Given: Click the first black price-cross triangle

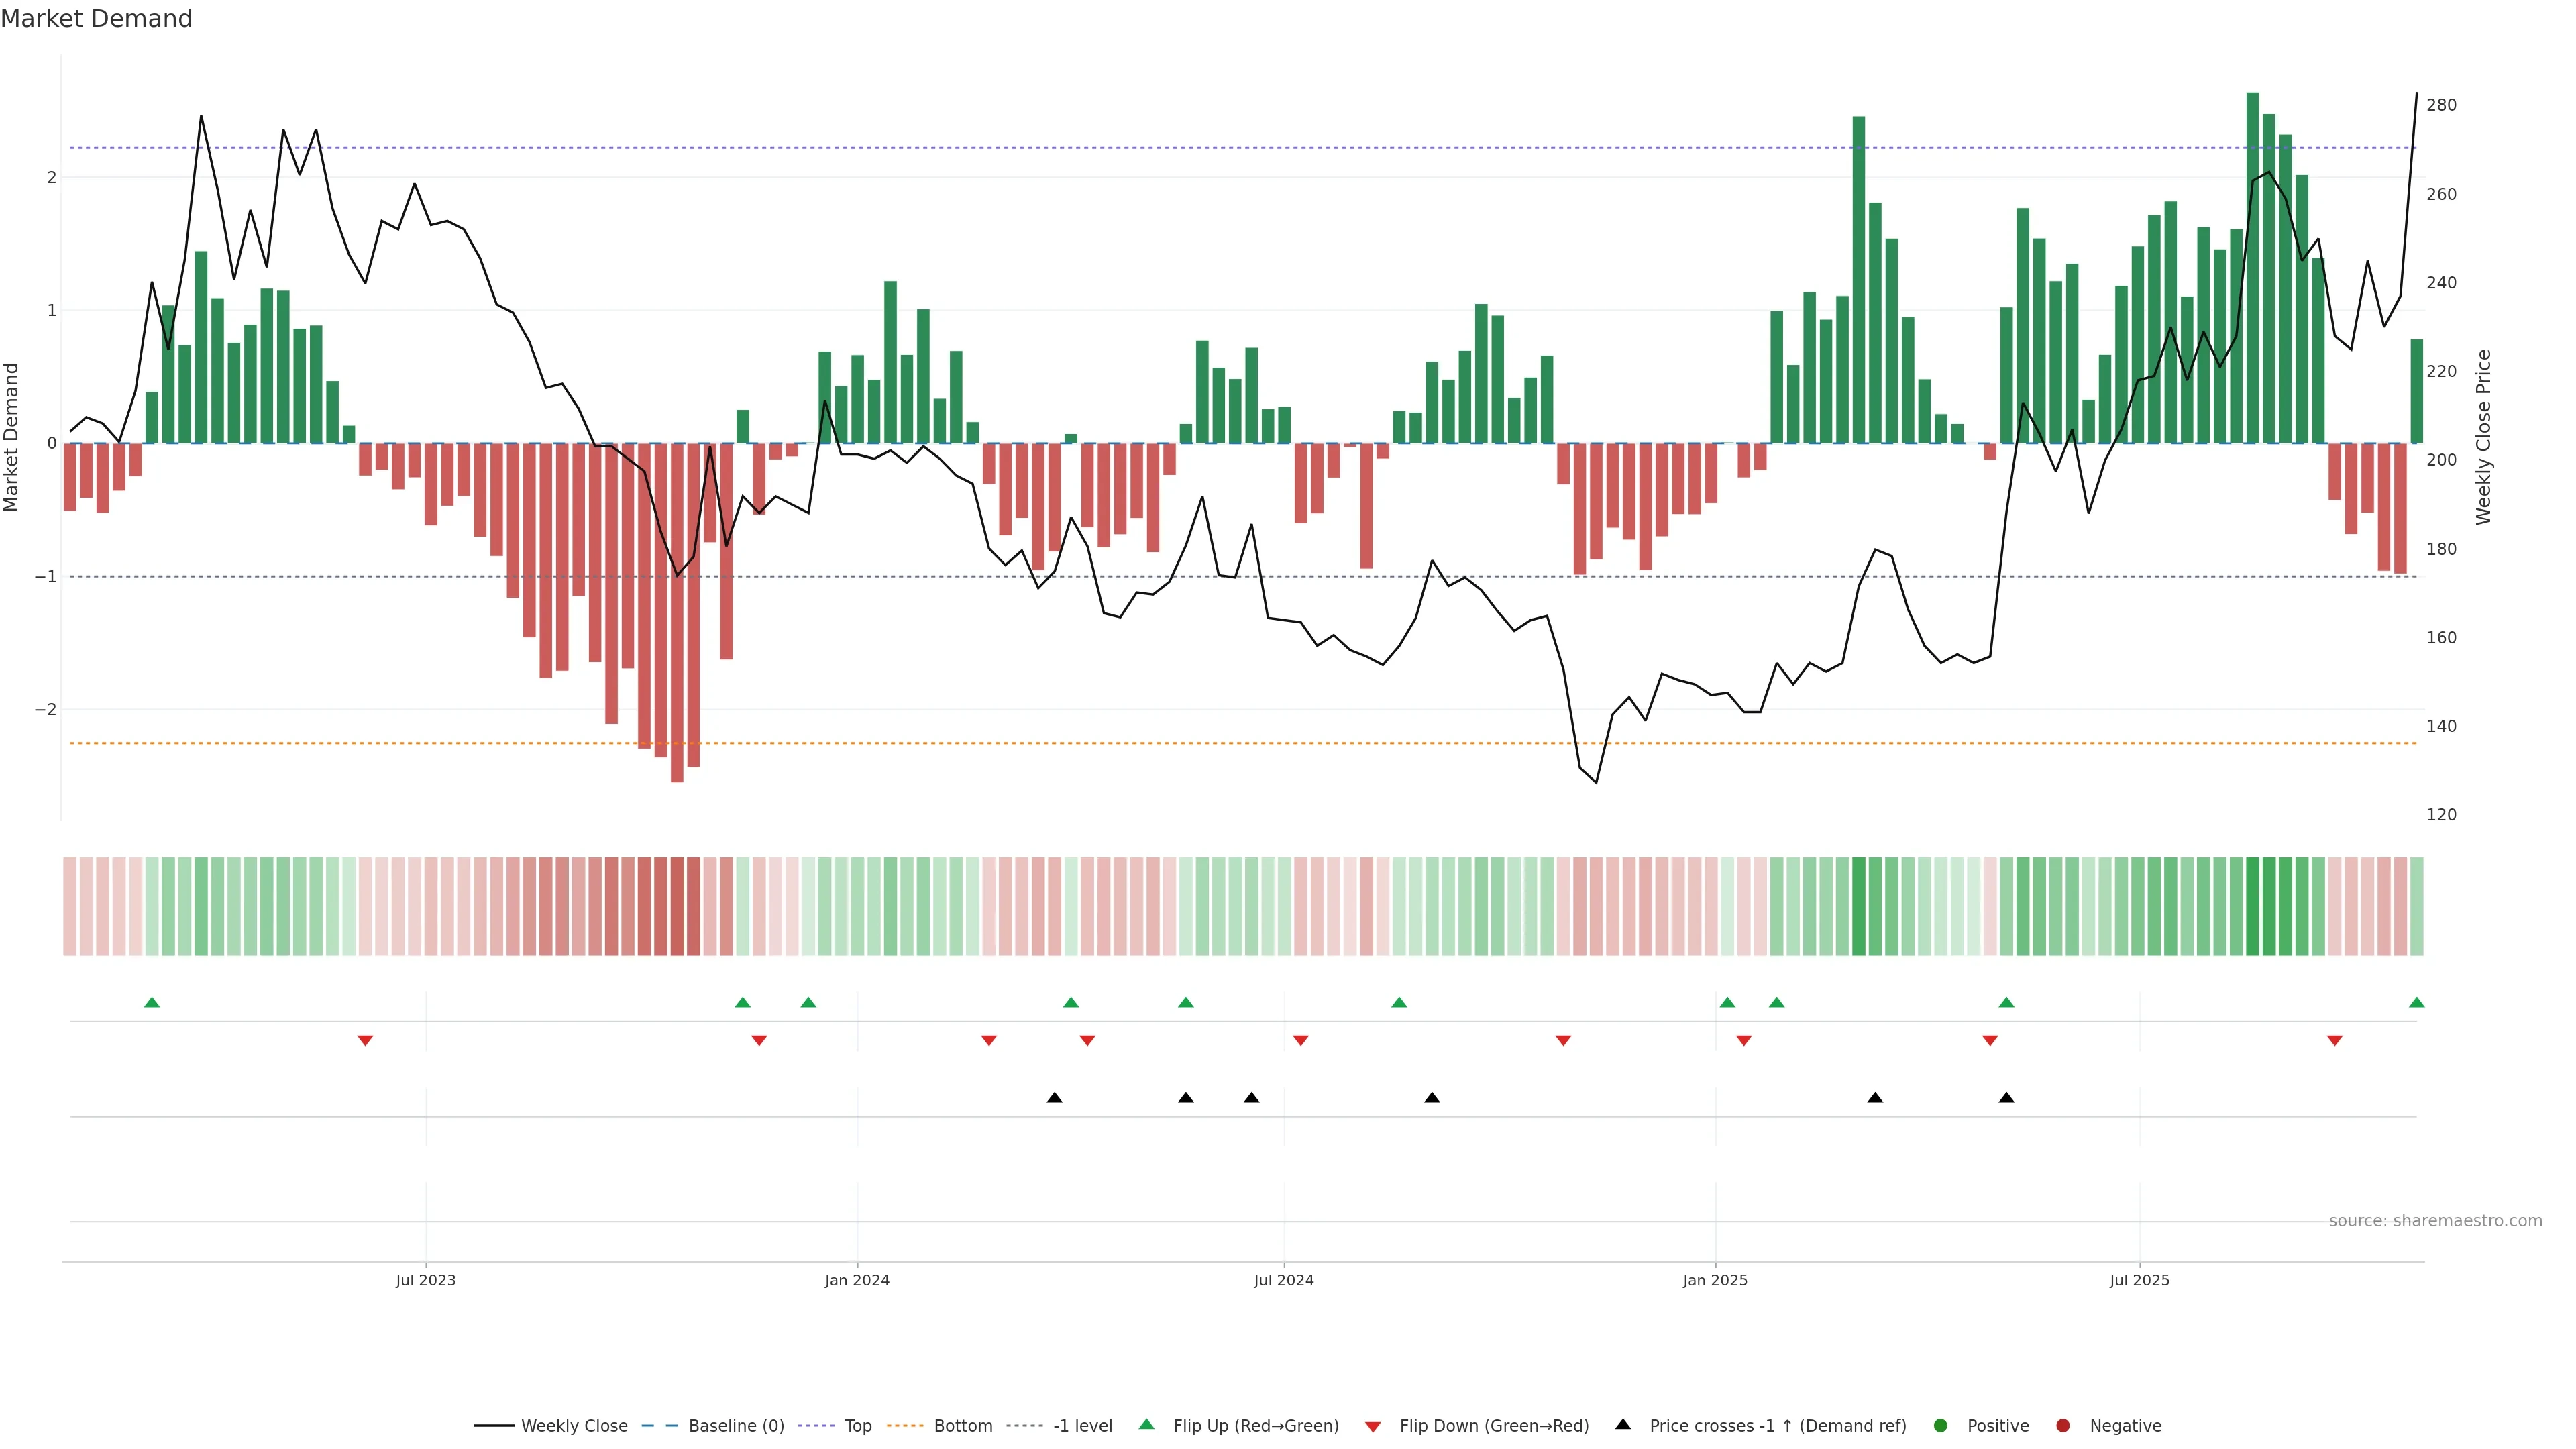Looking at the screenshot, I should (1054, 1098).
